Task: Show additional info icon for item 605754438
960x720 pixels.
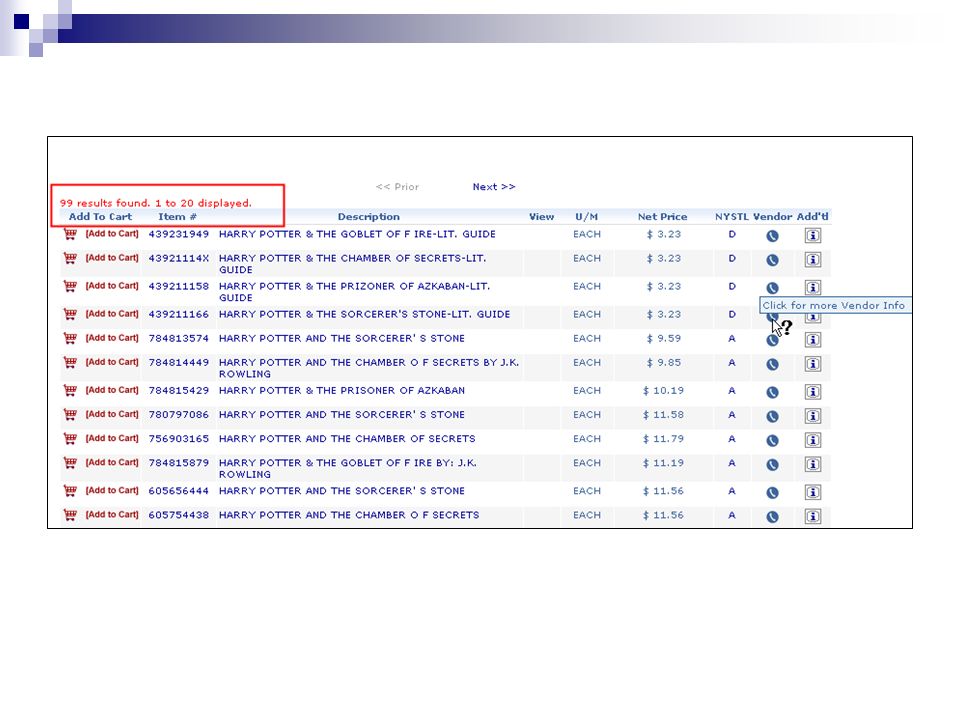Action: pos(812,517)
